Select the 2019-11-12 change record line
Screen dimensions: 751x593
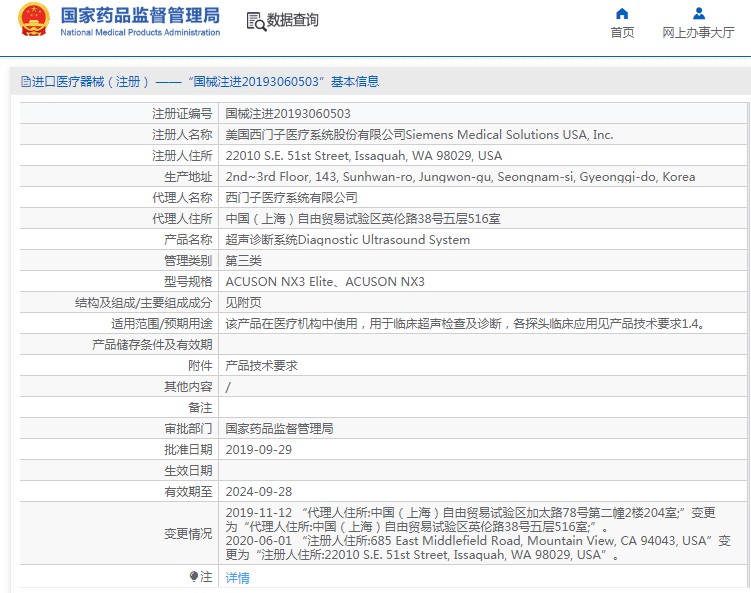[x=470, y=520]
